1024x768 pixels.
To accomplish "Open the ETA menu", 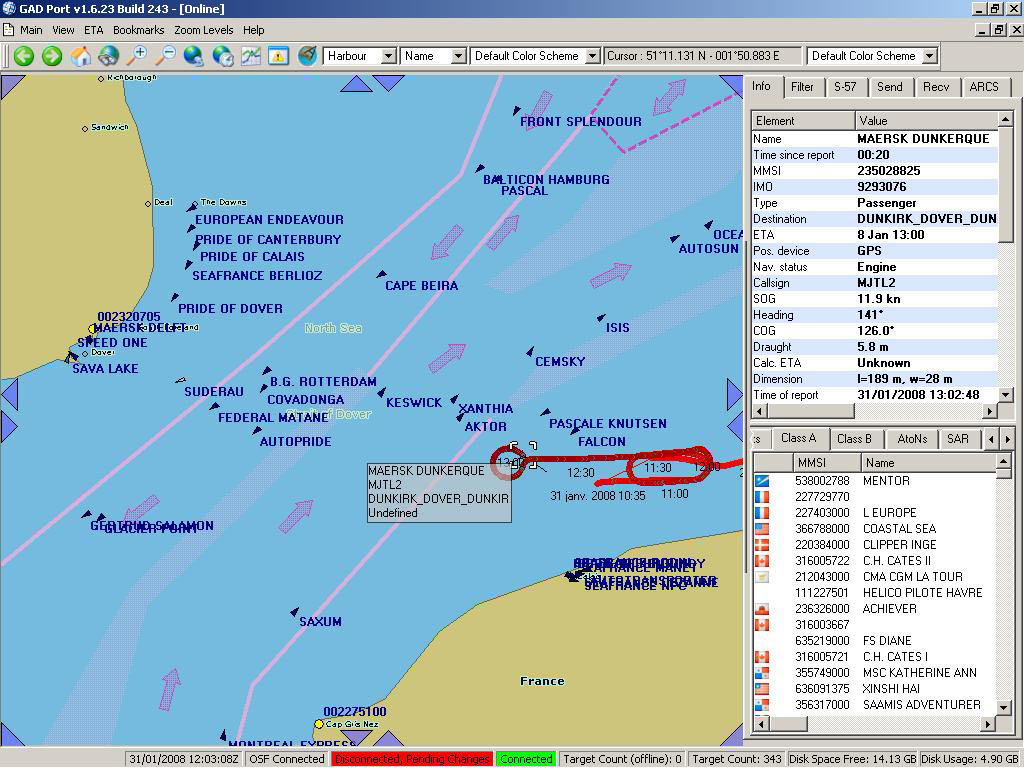I will point(93,30).
